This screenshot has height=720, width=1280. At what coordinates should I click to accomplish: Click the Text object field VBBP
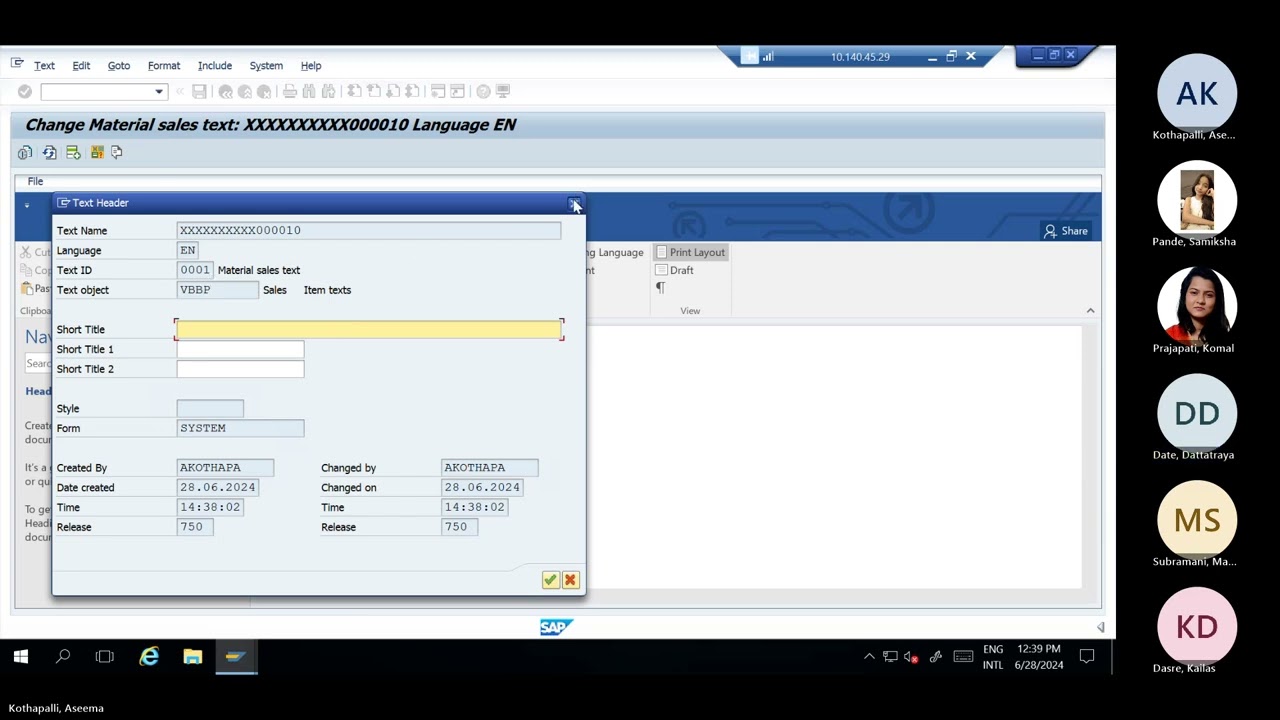(217, 290)
